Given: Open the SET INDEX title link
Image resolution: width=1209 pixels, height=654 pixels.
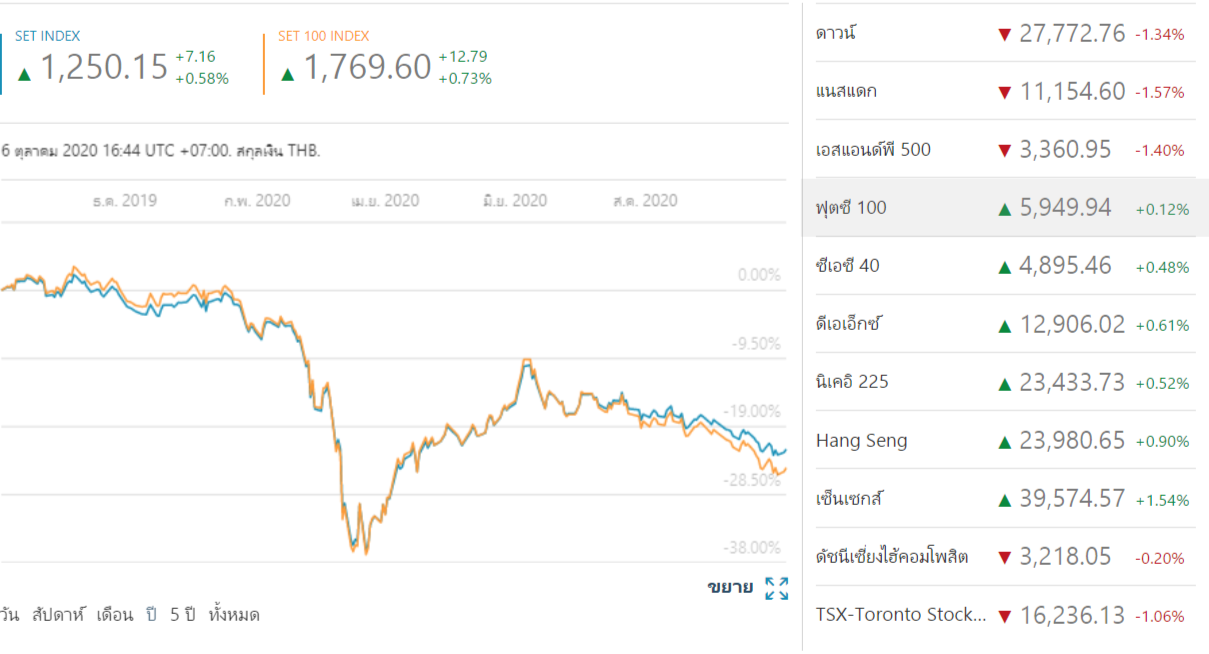Looking at the screenshot, I should (47, 36).
